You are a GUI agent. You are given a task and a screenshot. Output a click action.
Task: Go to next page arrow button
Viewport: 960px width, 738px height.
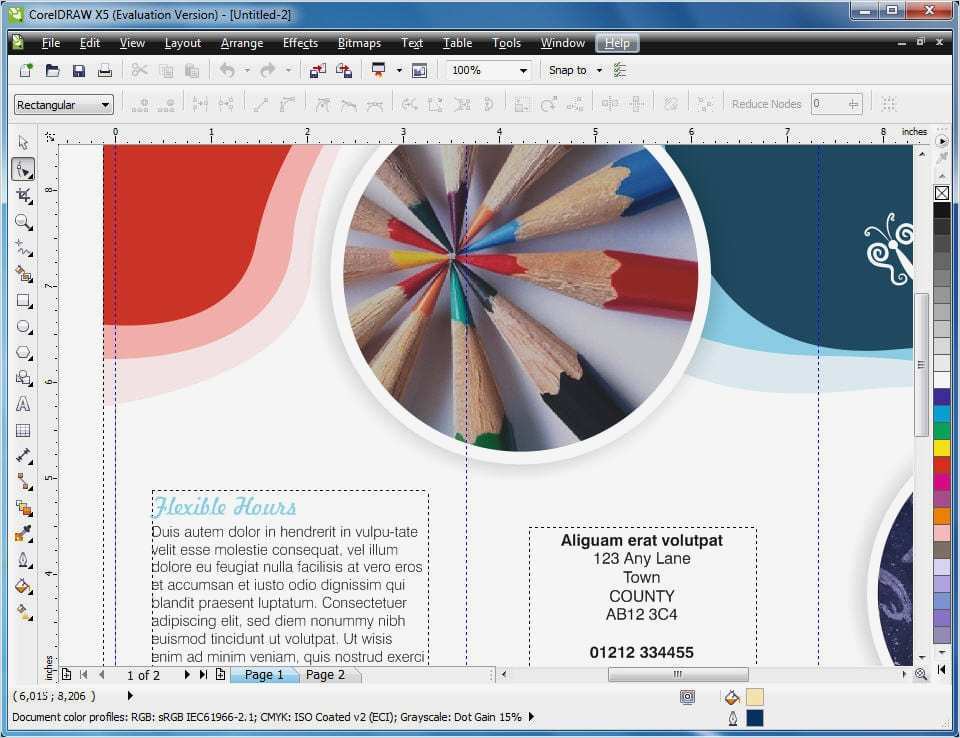point(187,675)
